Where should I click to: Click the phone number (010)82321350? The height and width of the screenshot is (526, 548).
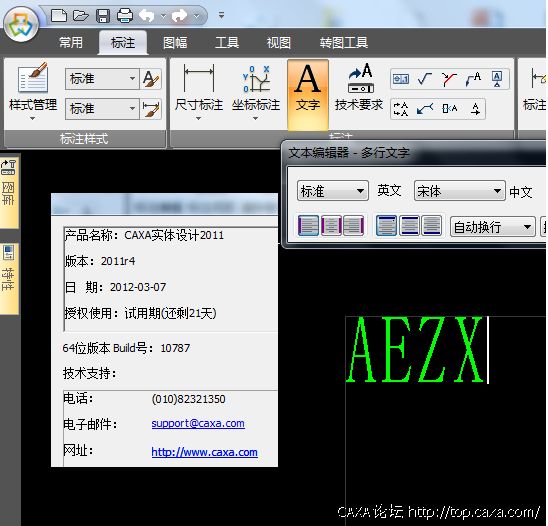(x=188, y=399)
